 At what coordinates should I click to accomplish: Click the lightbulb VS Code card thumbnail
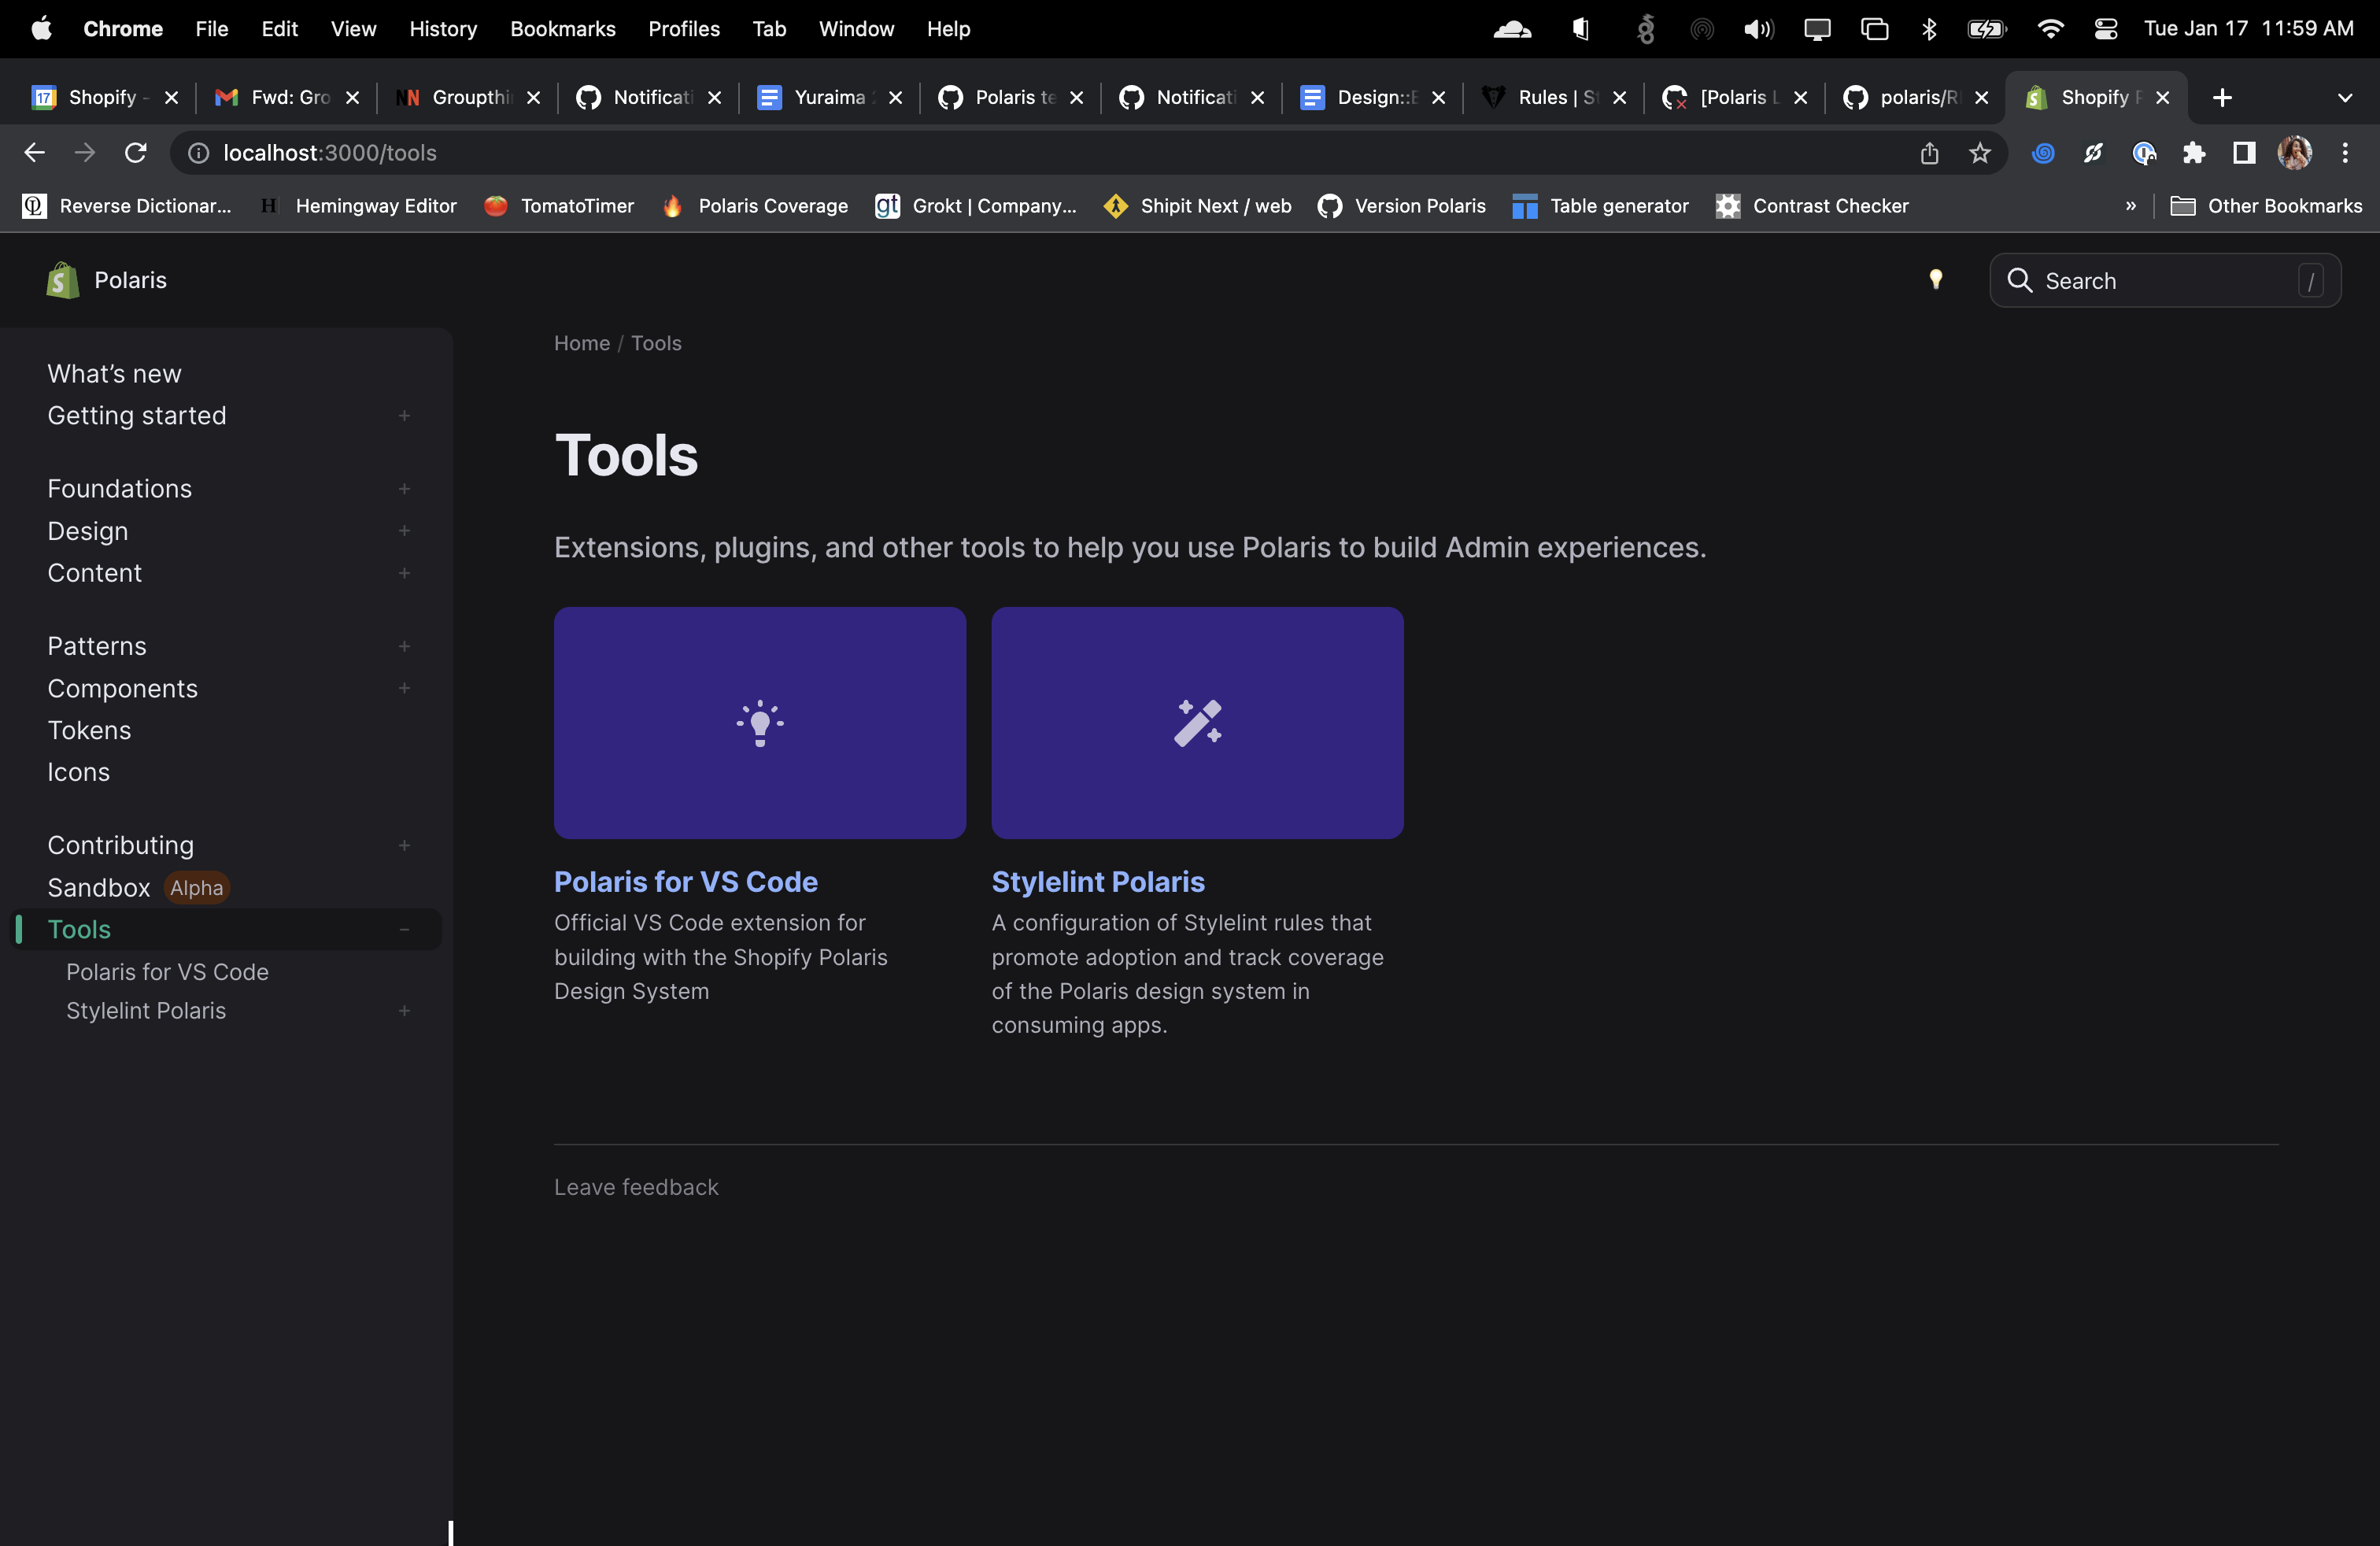pos(759,722)
